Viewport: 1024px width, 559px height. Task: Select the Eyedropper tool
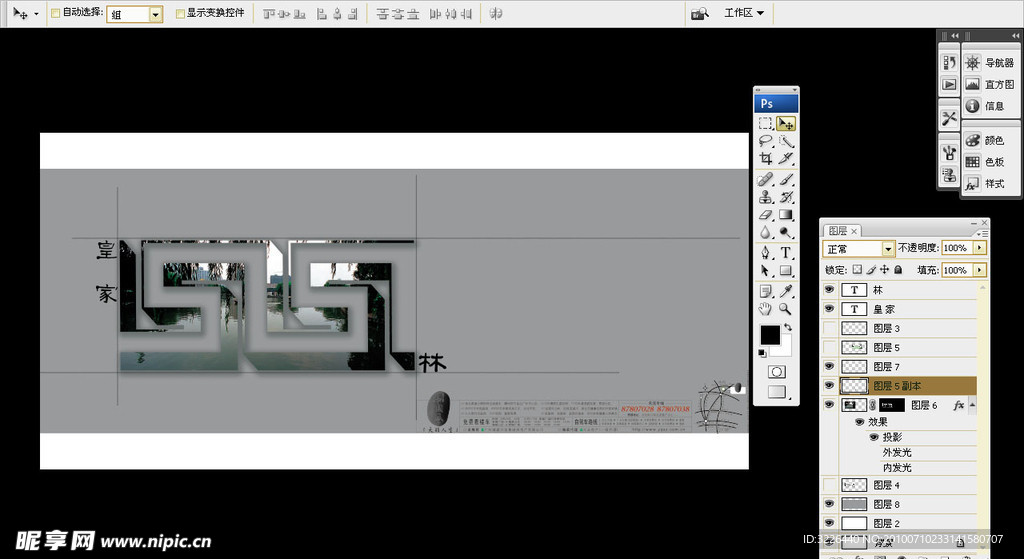click(x=786, y=291)
